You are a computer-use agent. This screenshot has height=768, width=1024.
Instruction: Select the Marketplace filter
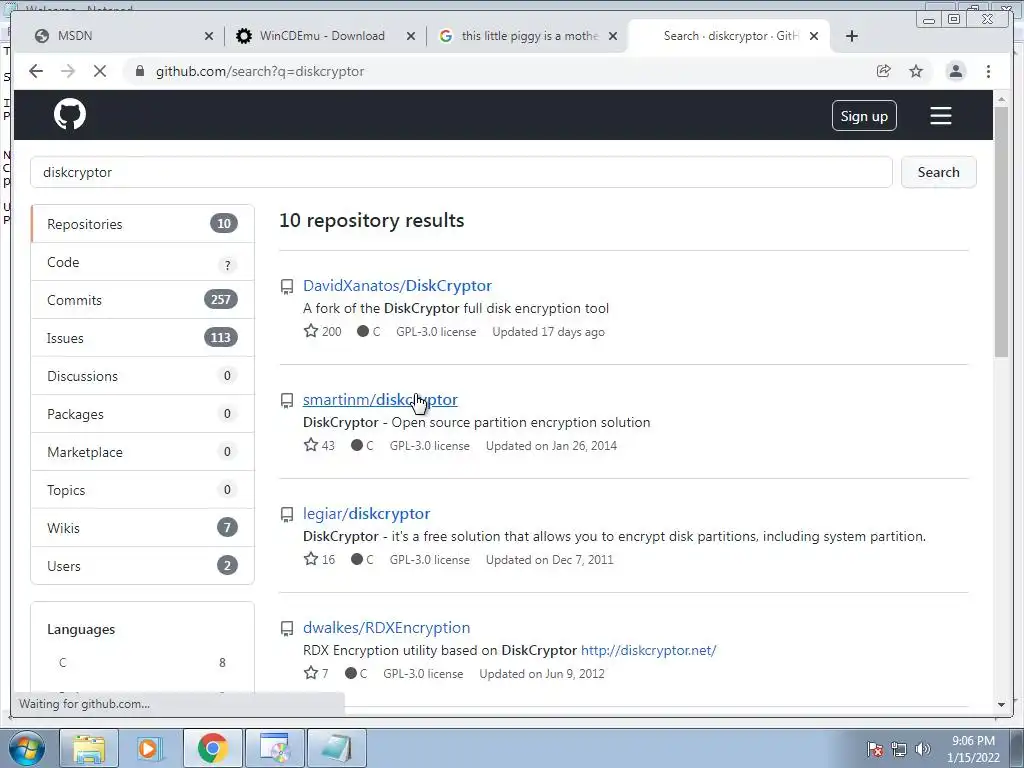pyautogui.click(x=142, y=452)
